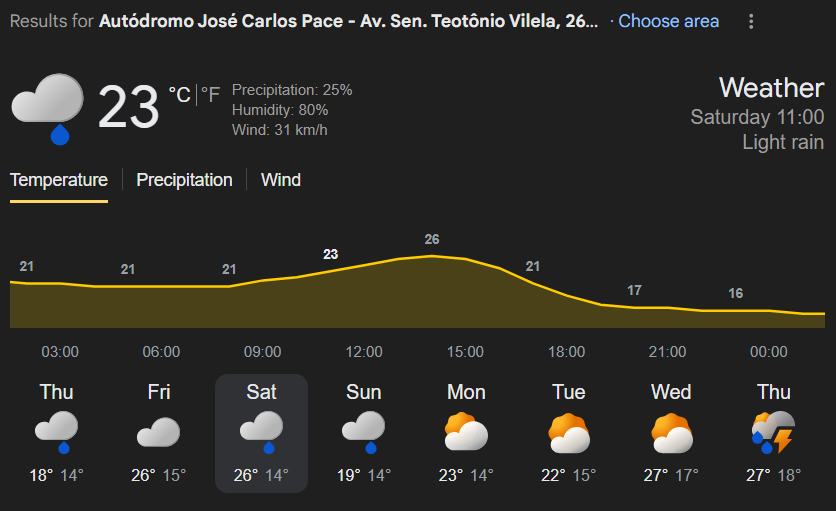Click Friday's cloudy forecast icon

pos(159,432)
